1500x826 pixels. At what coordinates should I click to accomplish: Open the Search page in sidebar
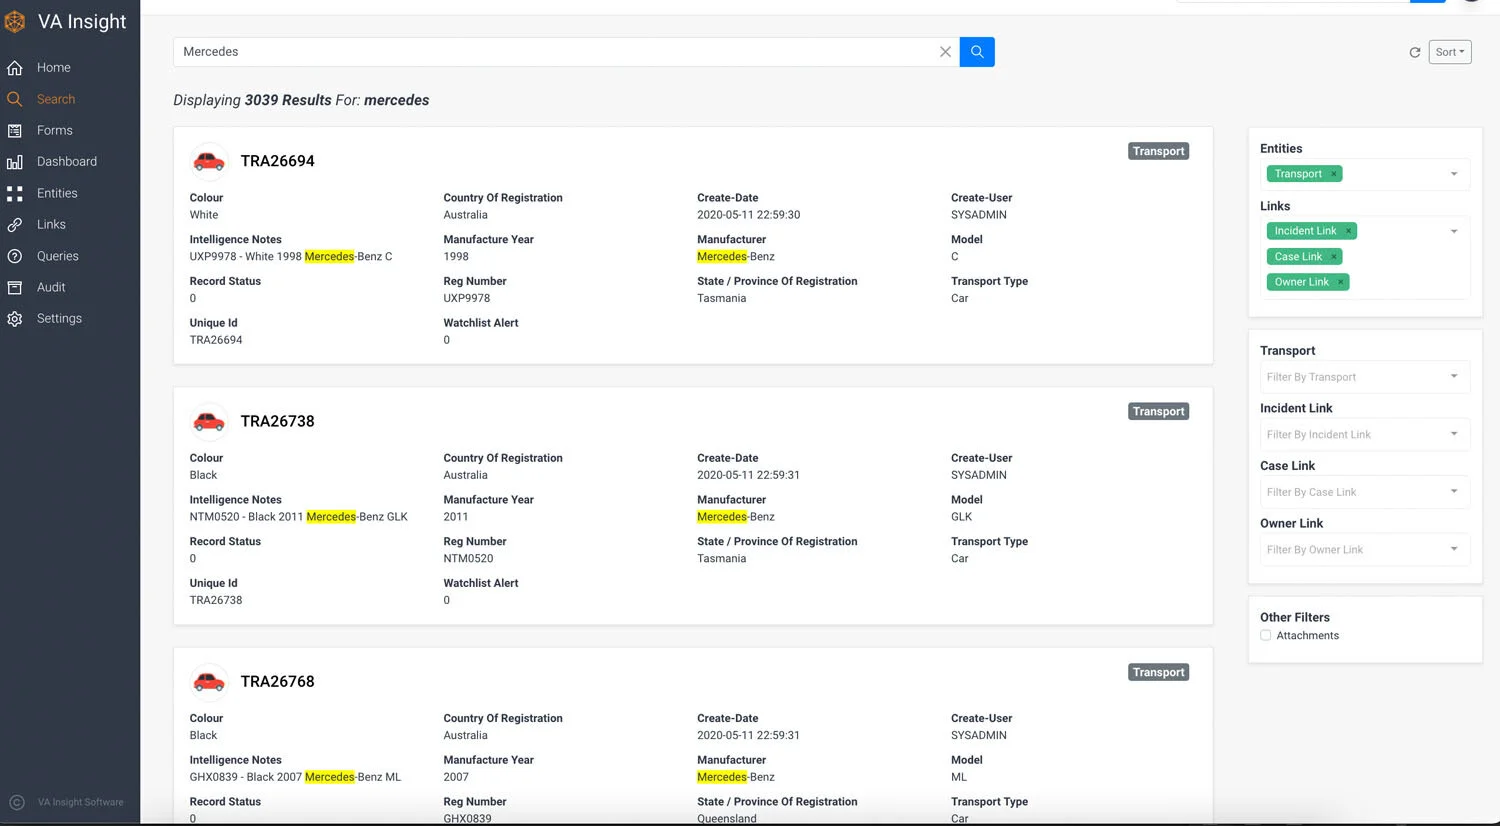[56, 99]
